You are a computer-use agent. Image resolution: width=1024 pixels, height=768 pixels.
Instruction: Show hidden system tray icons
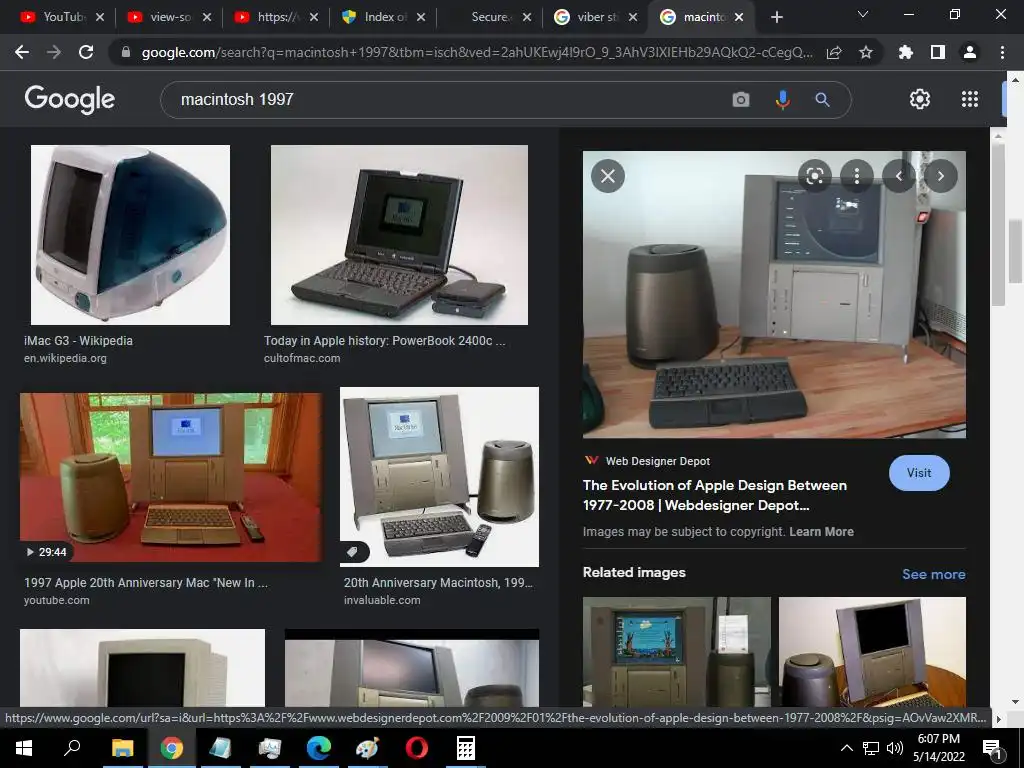click(846, 748)
